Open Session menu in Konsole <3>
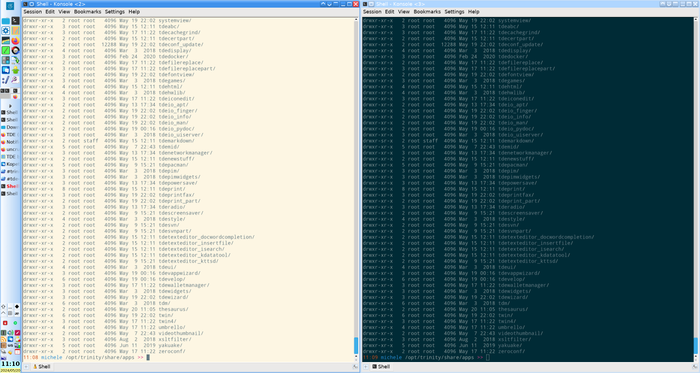 pyautogui.click(x=372, y=12)
